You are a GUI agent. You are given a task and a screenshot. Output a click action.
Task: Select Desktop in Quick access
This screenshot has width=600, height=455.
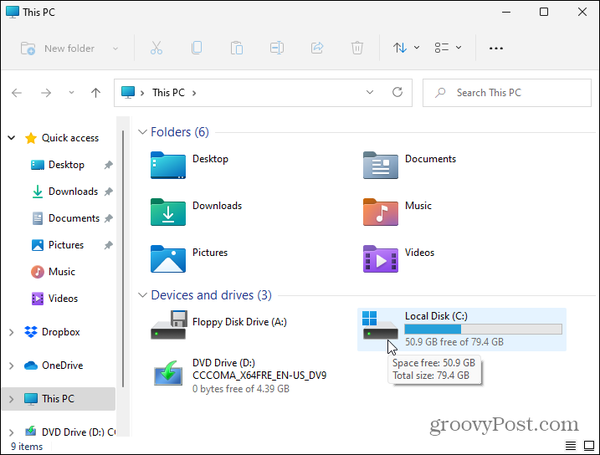tap(66, 165)
